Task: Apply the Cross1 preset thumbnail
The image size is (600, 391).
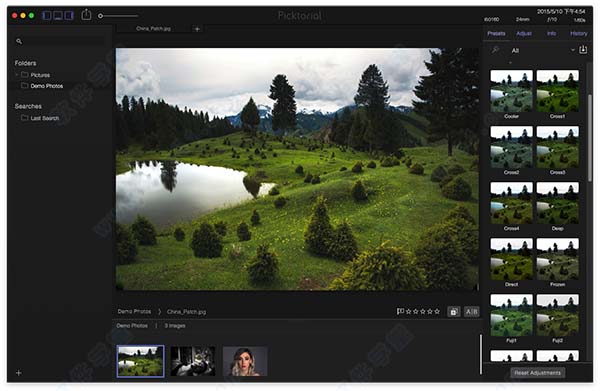Action: [558, 91]
